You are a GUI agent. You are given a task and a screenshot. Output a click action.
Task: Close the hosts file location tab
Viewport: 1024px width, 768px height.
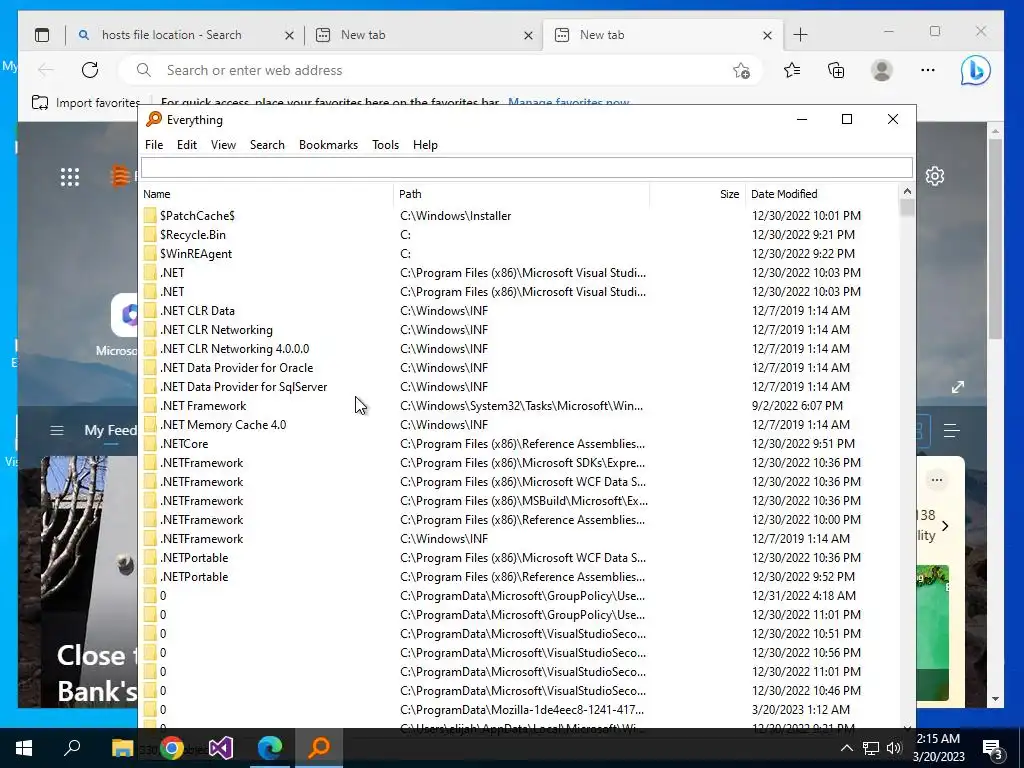click(x=289, y=35)
